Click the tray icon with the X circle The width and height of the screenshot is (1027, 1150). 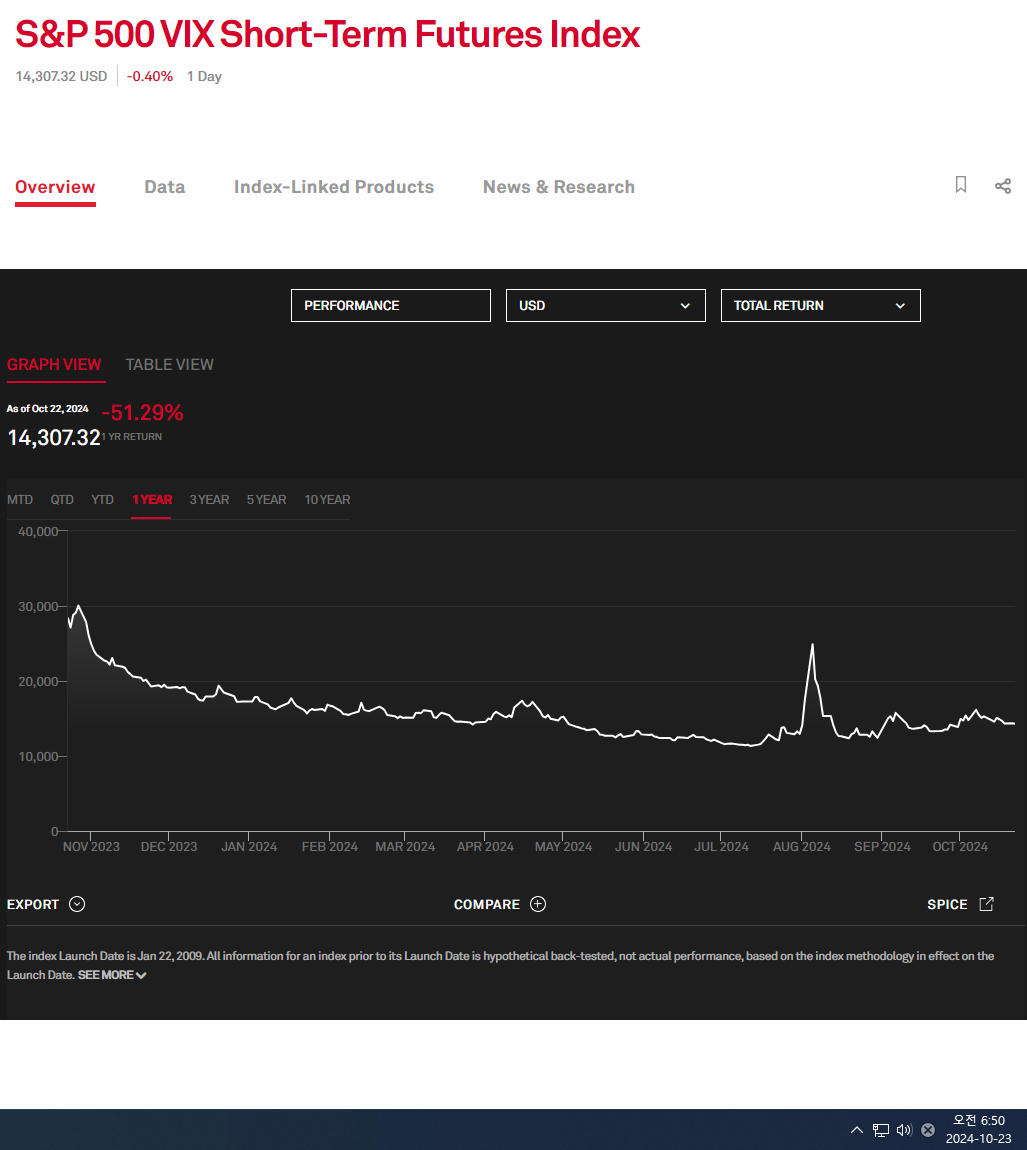pyautogui.click(x=928, y=1130)
